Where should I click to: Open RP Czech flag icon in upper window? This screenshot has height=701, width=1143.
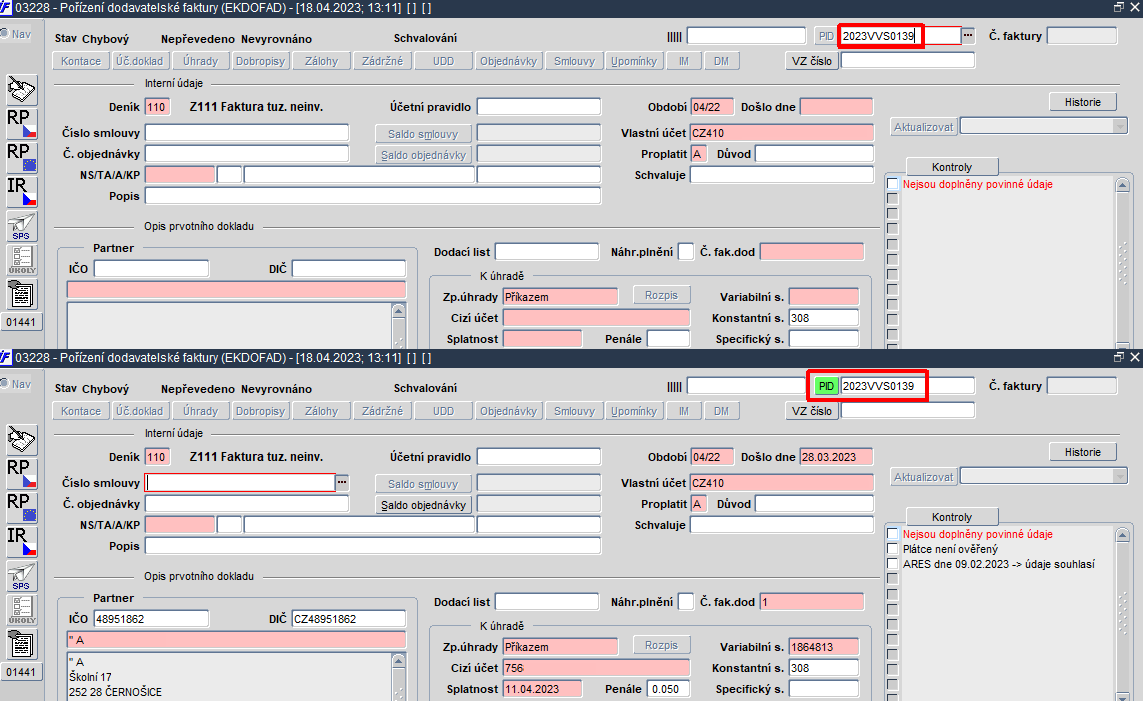[22, 124]
